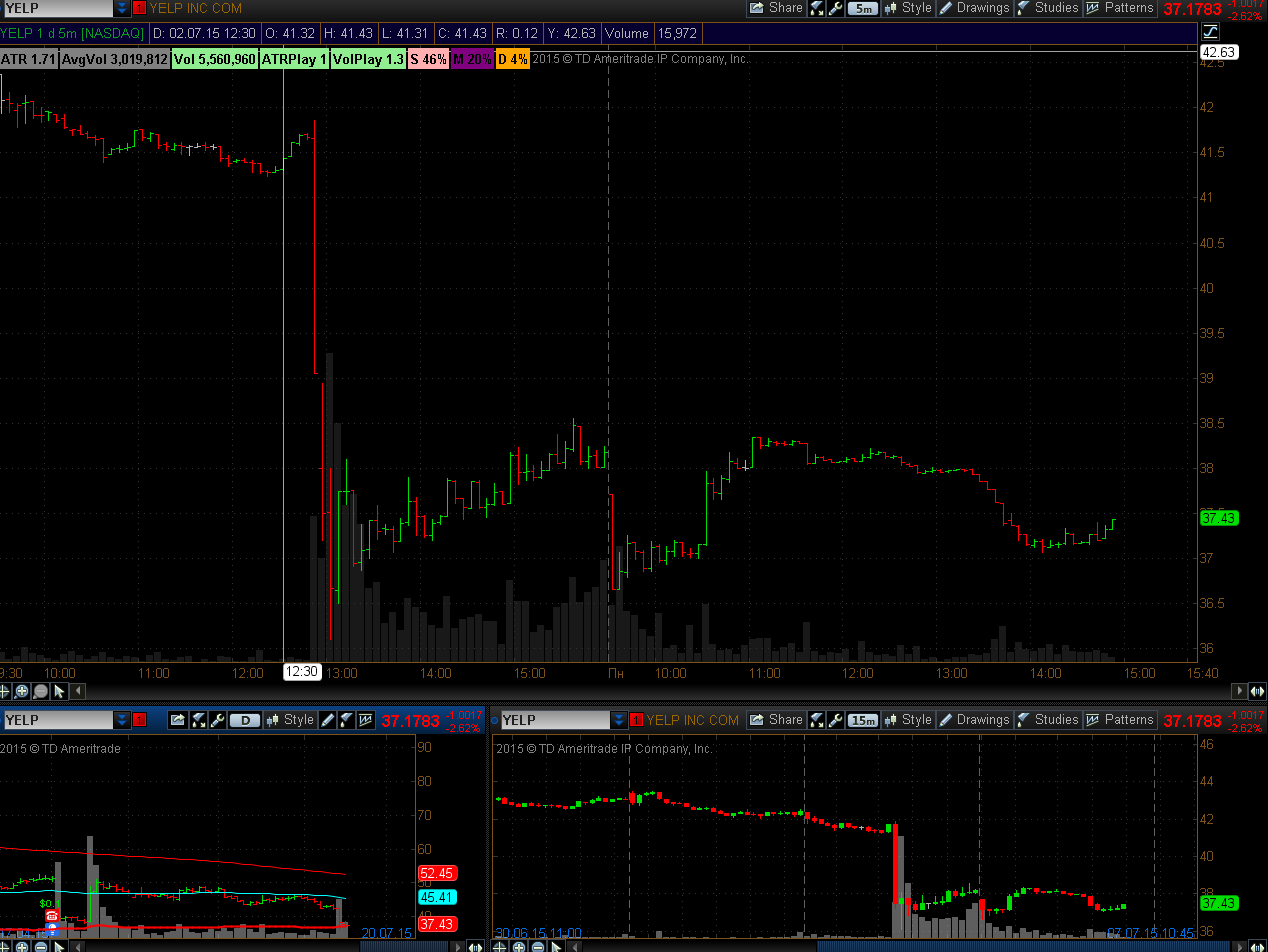Image resolution: width=1268 pixels, height=952 pixels.
Task: Click the Share button in the top toolbar
Action: (776, 8)
